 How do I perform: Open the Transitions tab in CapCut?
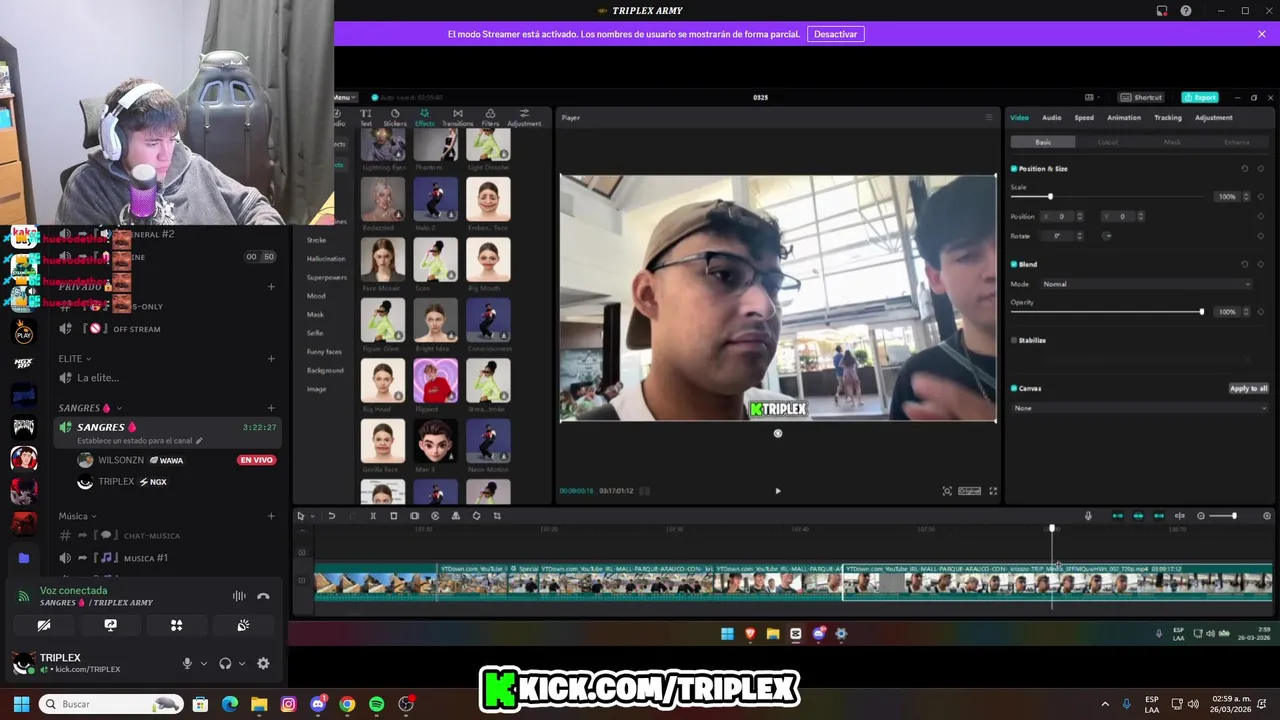[x=457, y=117]
